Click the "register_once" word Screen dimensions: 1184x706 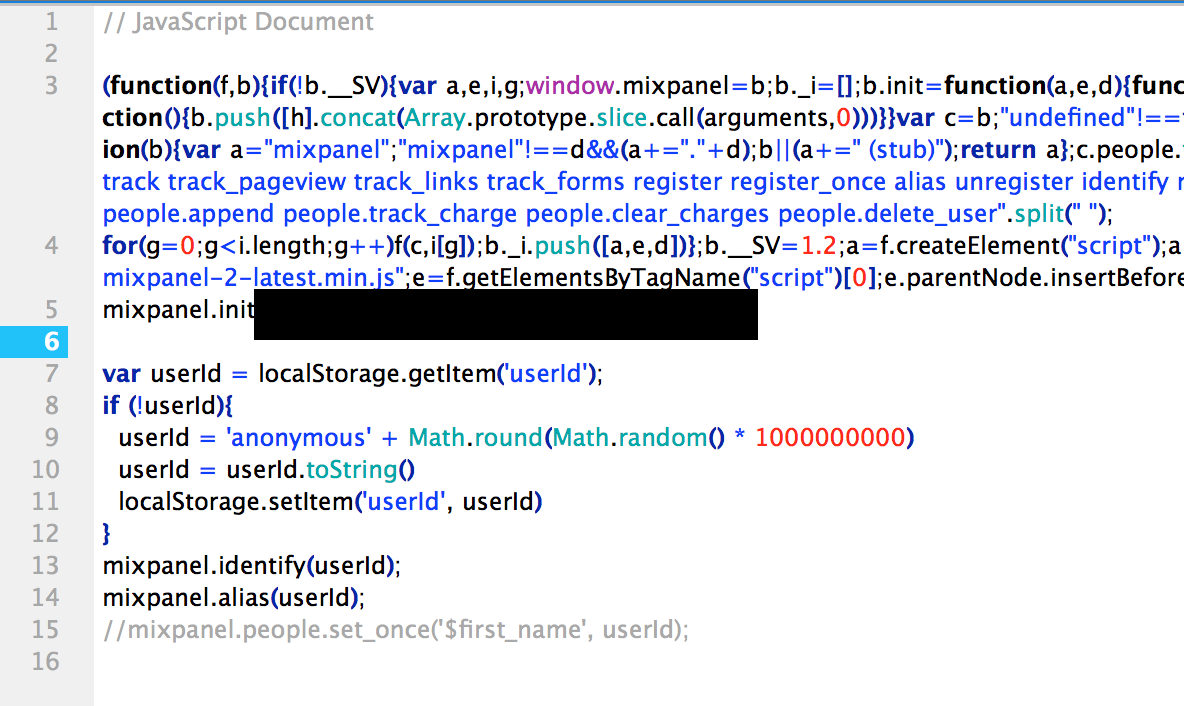(808, 182)
